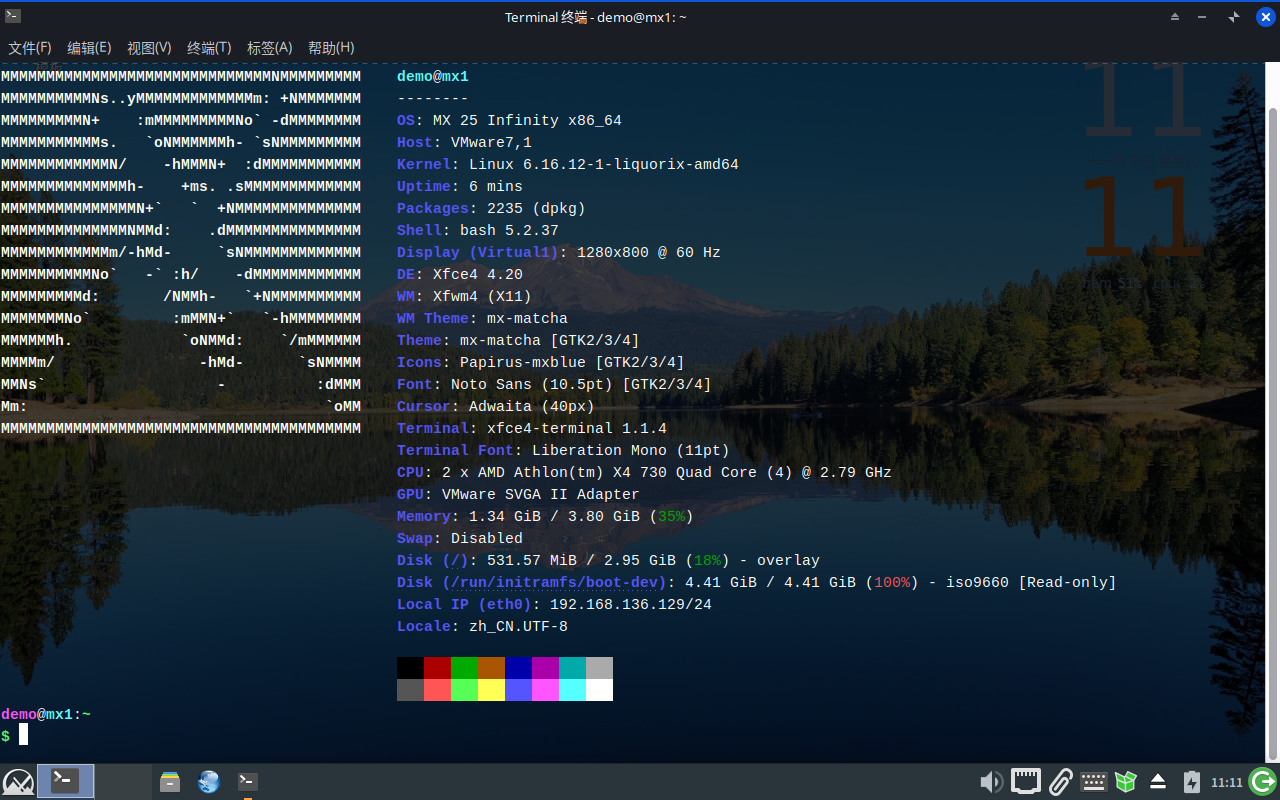
Task: Open the power manager battery icon
Action: (x=1191, y=782)
